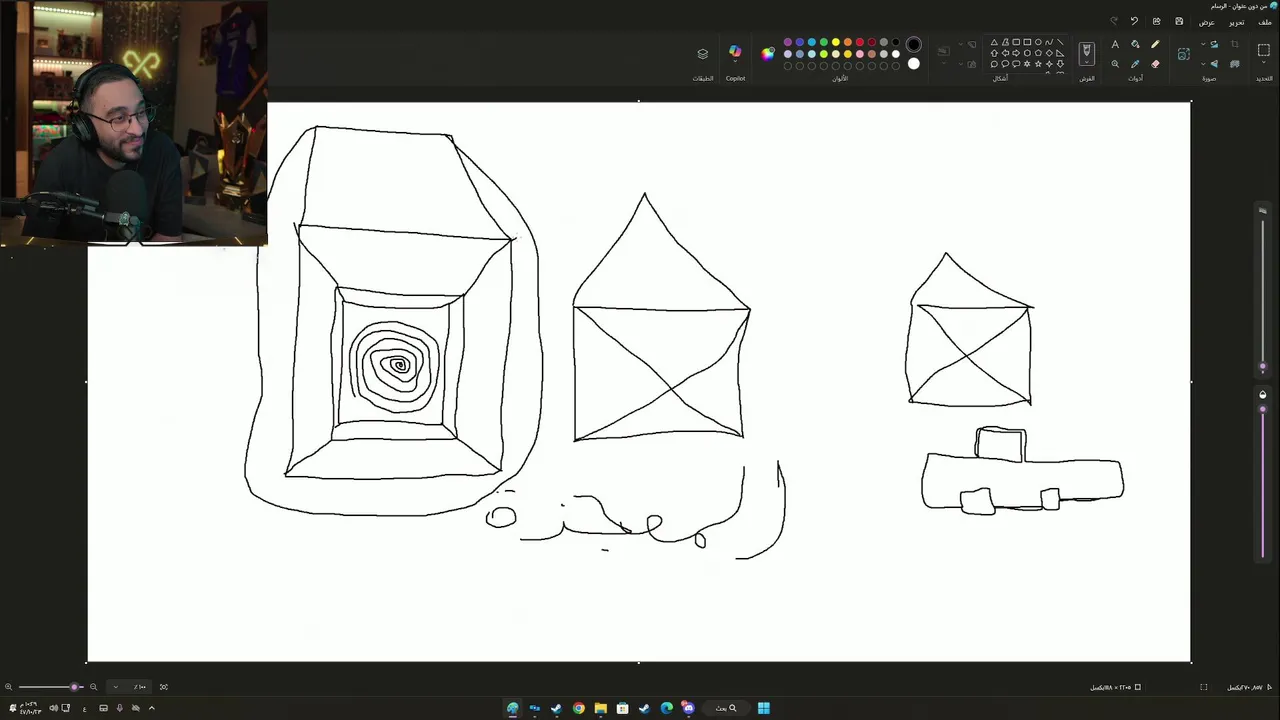Image resolution: width=1280 pixels, height=720 pixels.
Task: Open the Edit colors rainbow wheel
Action: [x=767, y=54]
